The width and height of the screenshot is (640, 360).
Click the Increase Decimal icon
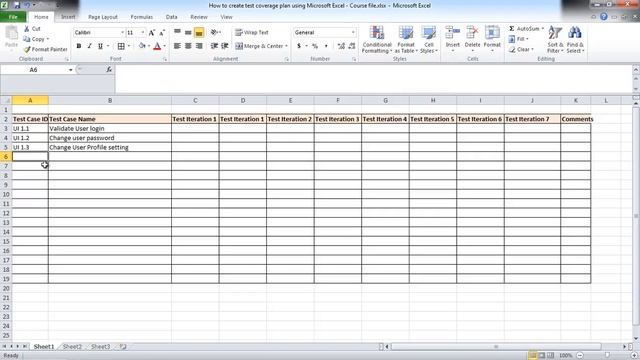click(341, 46)
